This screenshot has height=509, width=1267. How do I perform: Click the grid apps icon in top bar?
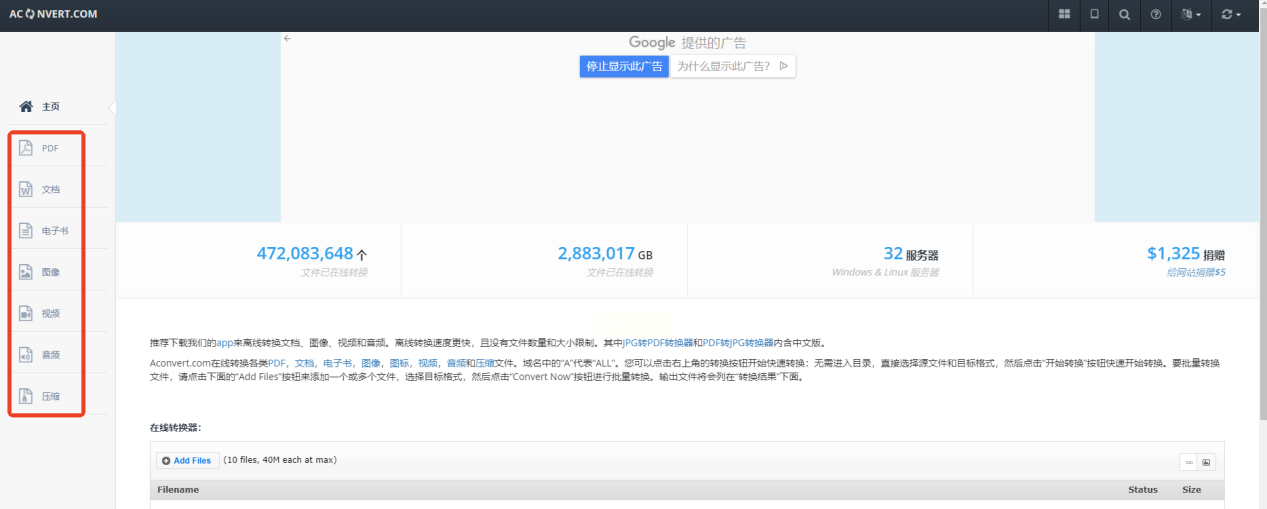1064,15
